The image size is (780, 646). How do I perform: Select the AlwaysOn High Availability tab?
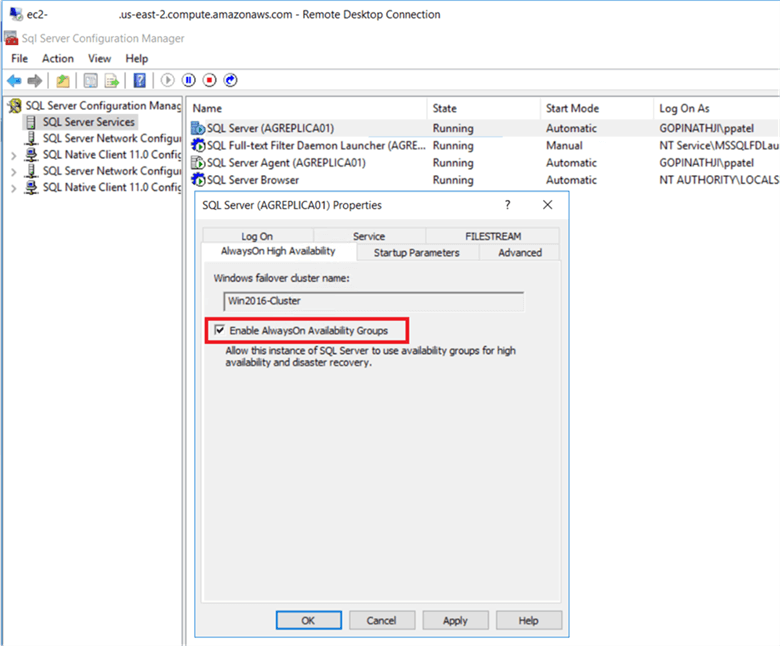[279, 251]
